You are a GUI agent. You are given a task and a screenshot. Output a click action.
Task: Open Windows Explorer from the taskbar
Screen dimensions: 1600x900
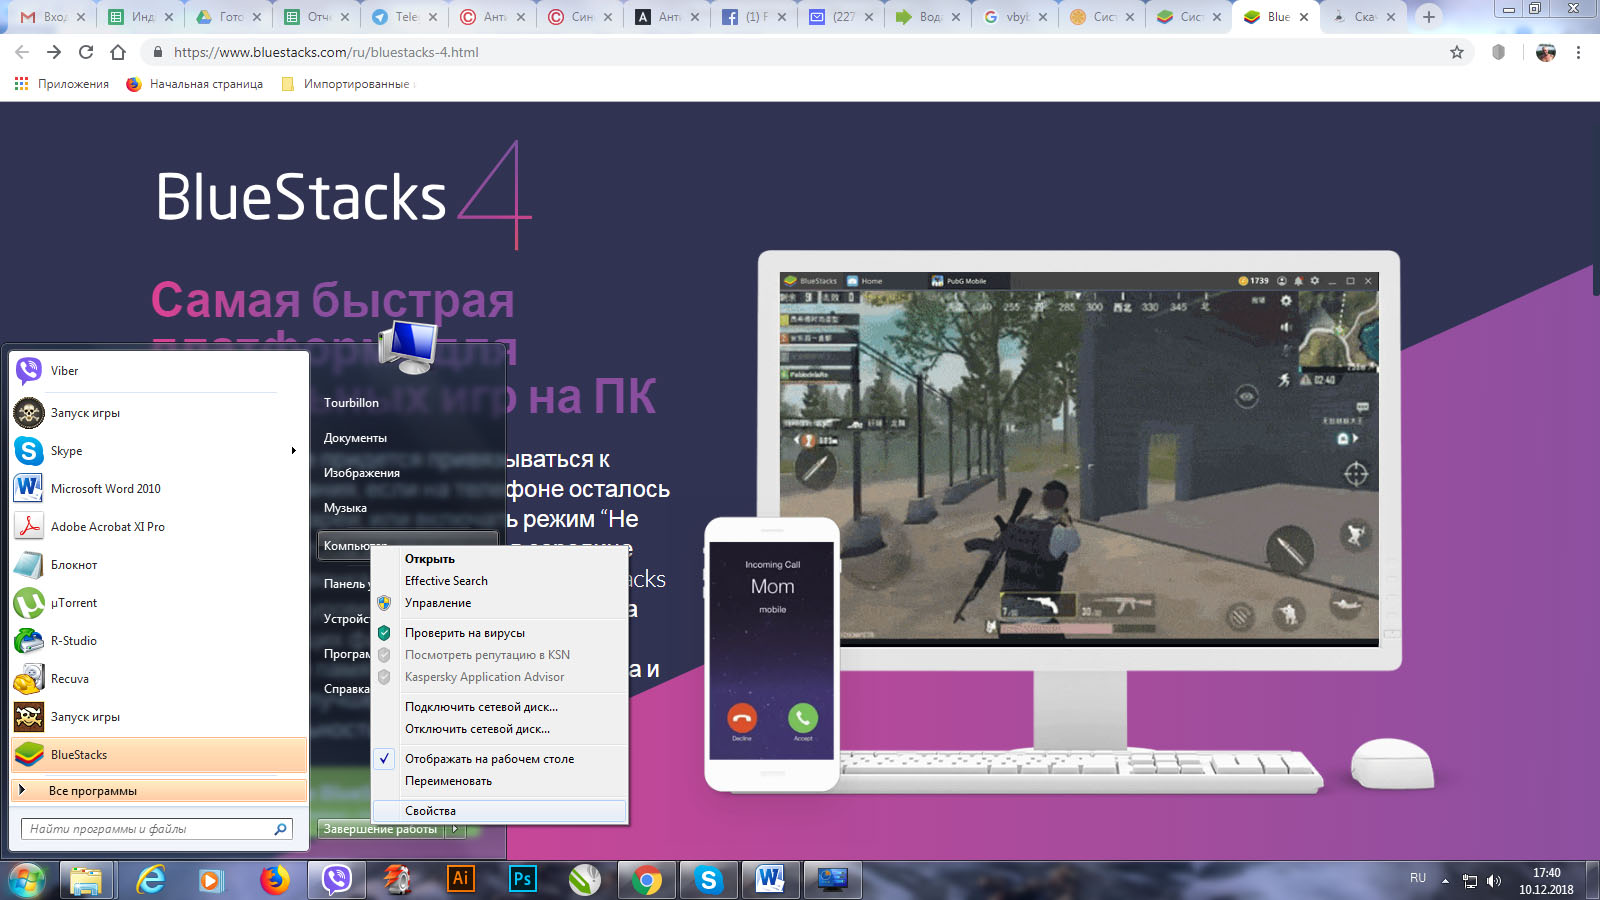point(86,880)
